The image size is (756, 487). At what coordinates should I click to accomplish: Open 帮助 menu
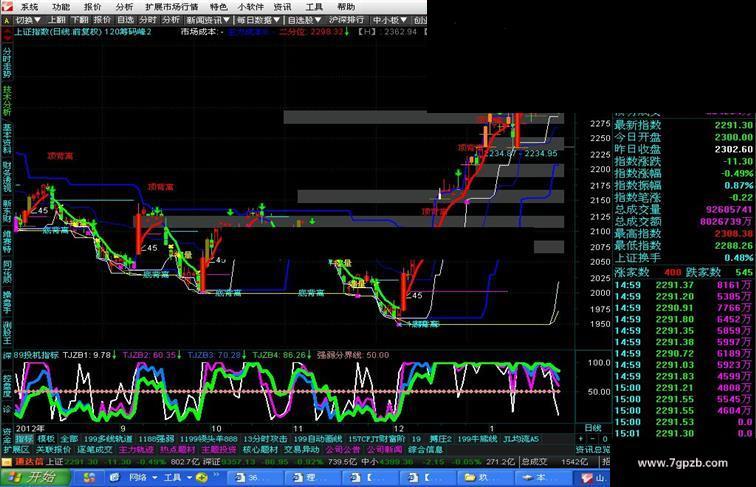346,7
